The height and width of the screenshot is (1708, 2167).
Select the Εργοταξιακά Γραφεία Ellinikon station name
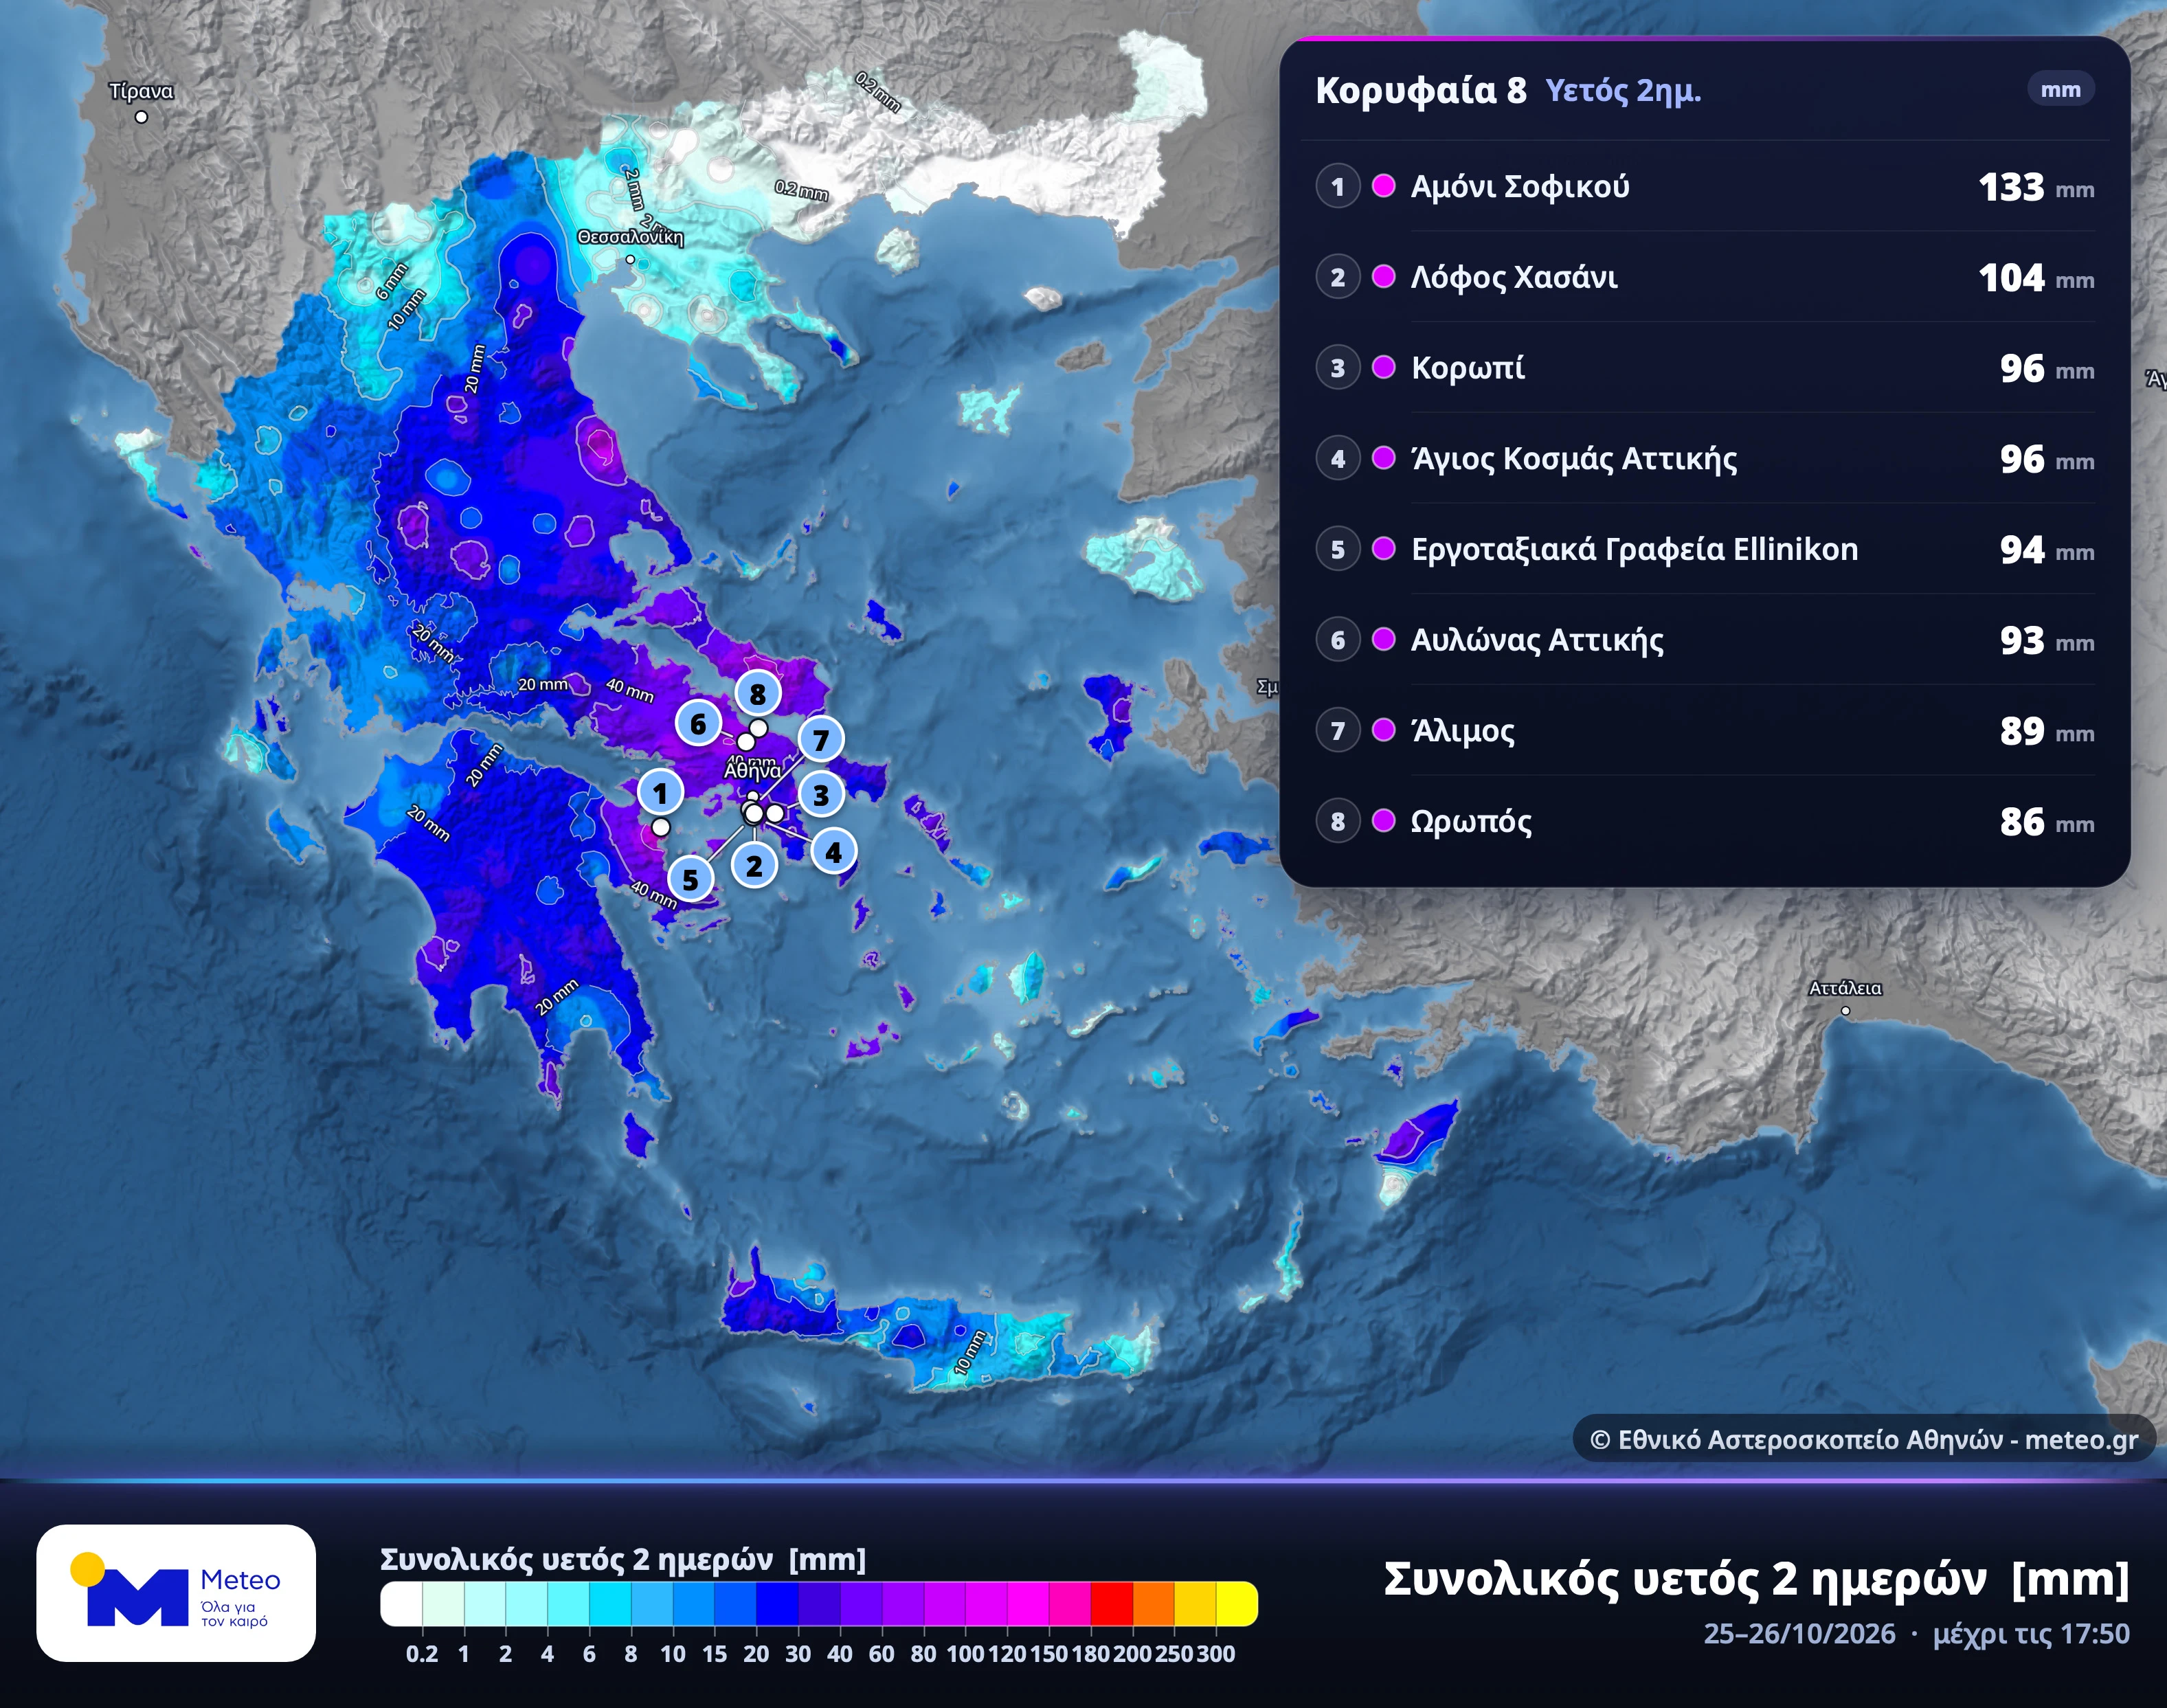pyautogui.click(x=1635, y=549)
